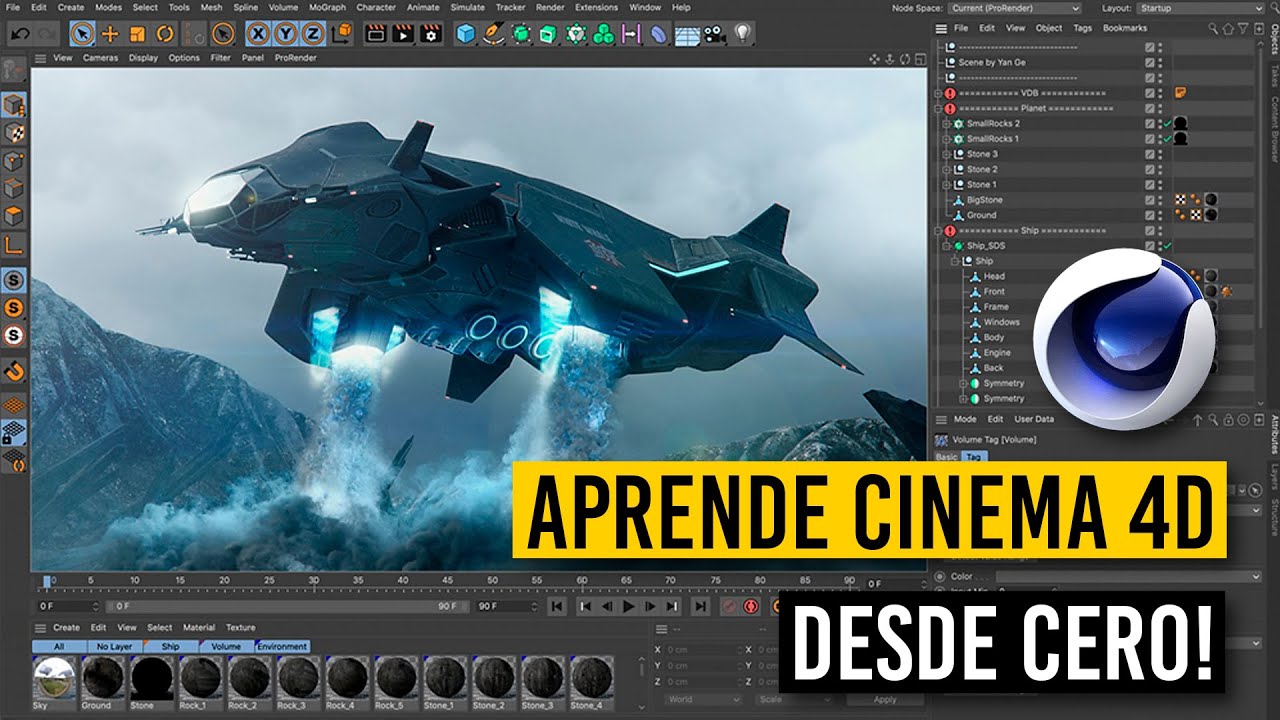
Task: Click the Extrude generator icon
Action: (547, 33)
